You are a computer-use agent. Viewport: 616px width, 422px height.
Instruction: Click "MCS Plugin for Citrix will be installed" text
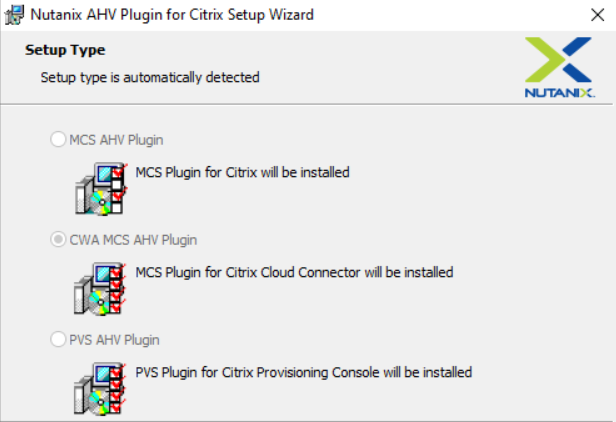[242, 172]
